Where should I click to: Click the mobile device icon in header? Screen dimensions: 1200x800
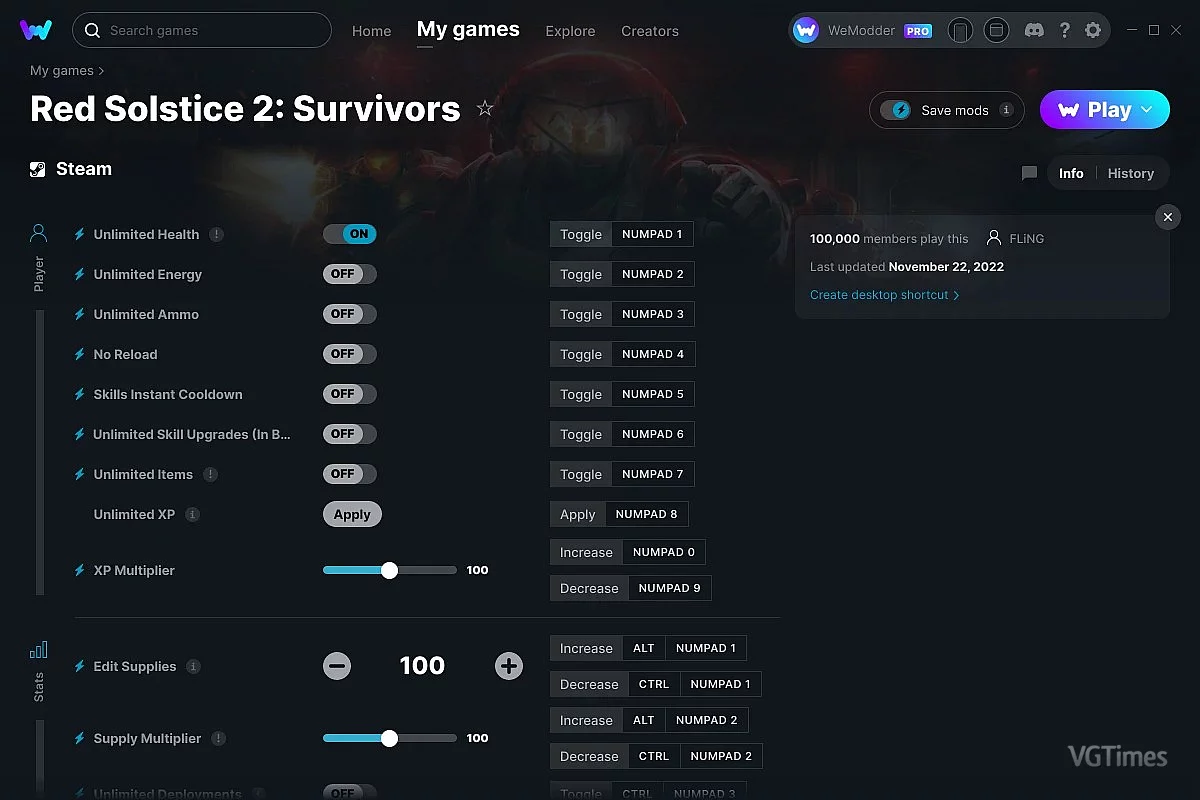coord(960,31)
